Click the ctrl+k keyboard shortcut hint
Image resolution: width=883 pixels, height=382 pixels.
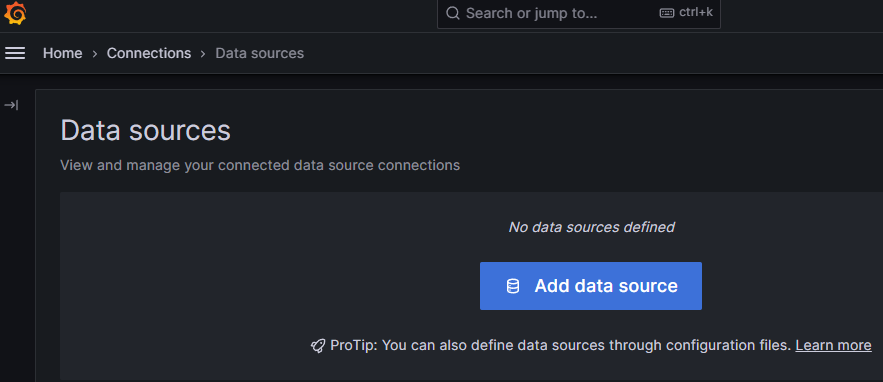[x=686, y=12]
